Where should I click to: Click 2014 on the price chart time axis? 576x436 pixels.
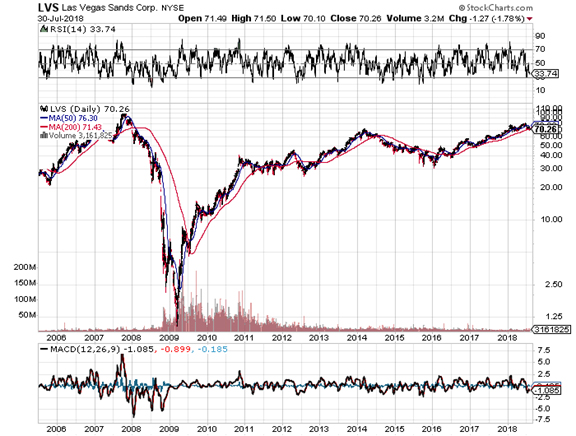click(x=357, y=338)
